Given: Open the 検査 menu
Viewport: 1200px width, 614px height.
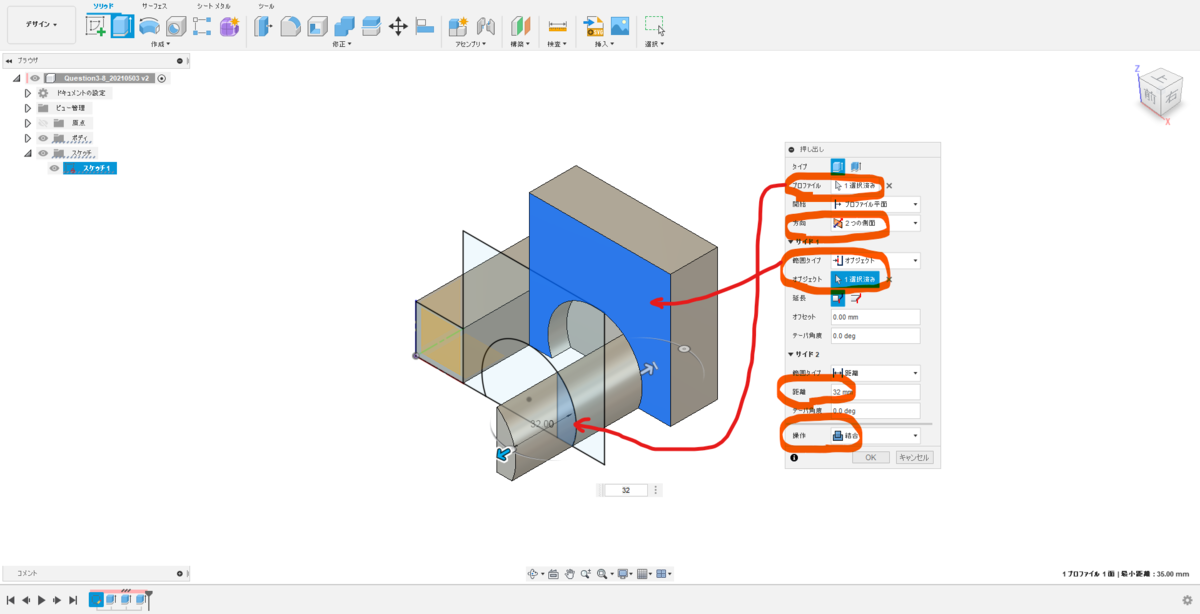Looking at the screenshot, I should click(x=557, y=44).
